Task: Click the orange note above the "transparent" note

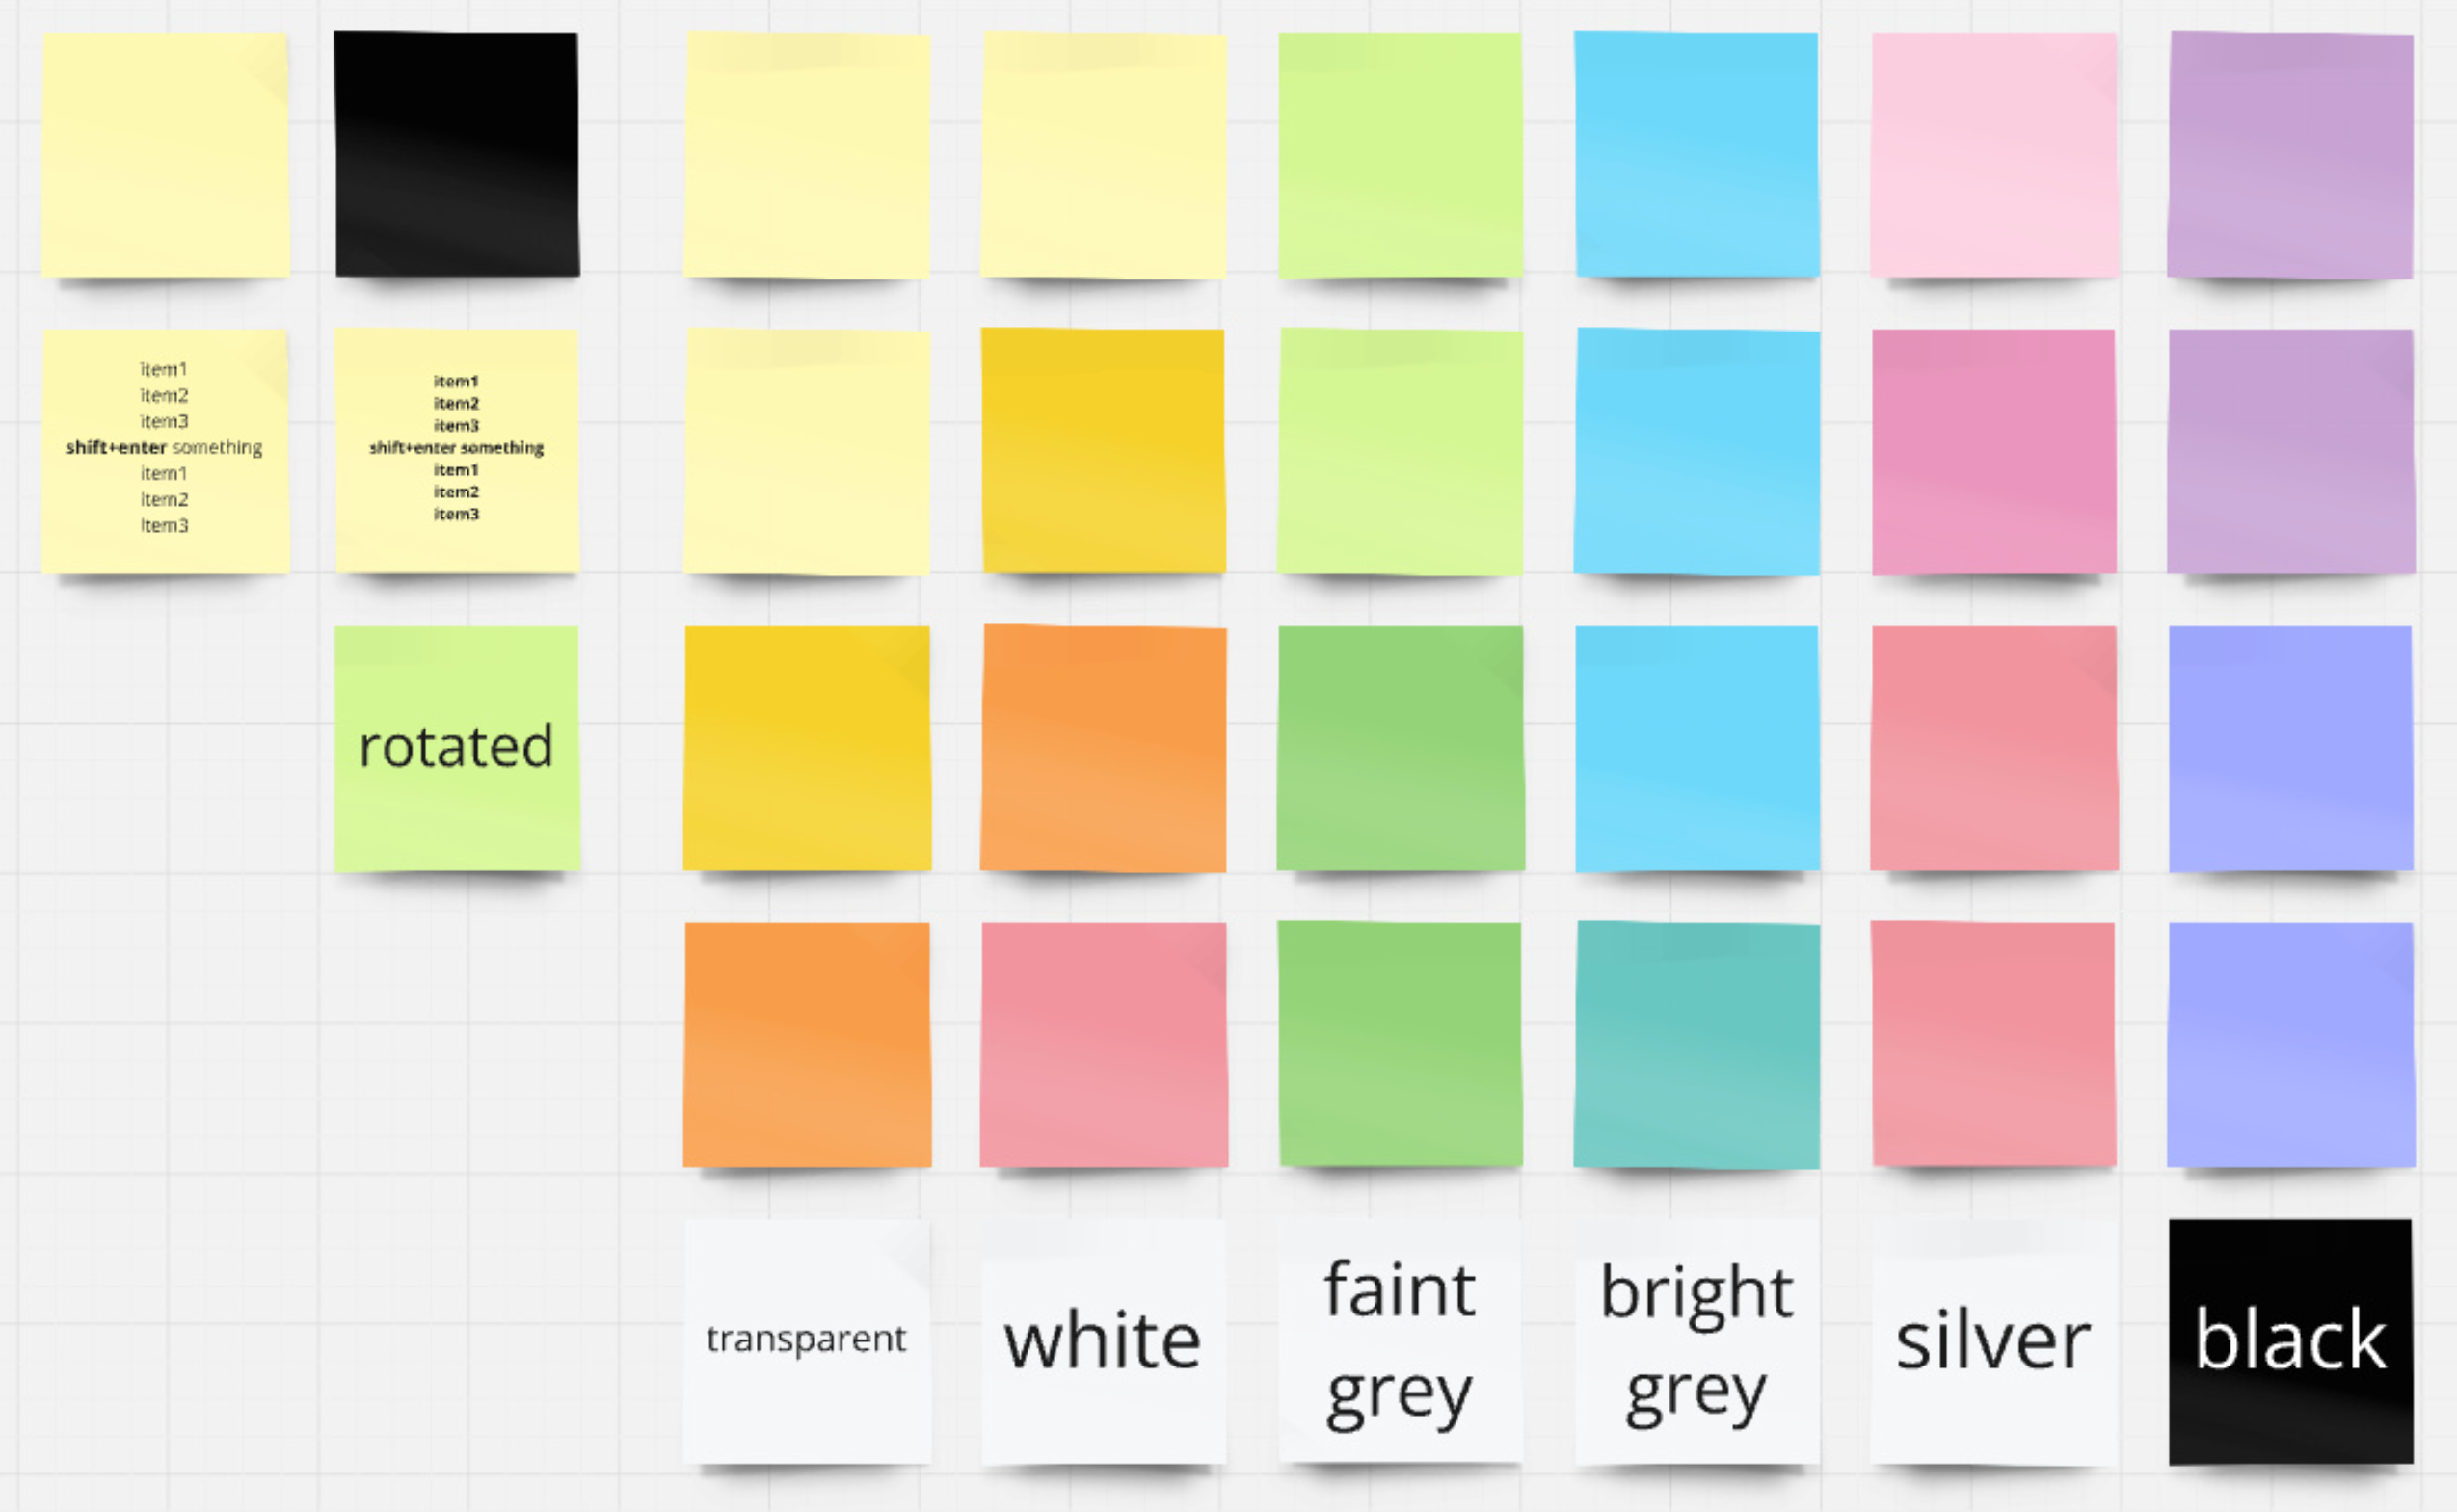Action: pyautogui.click(x=806, y=1044)
